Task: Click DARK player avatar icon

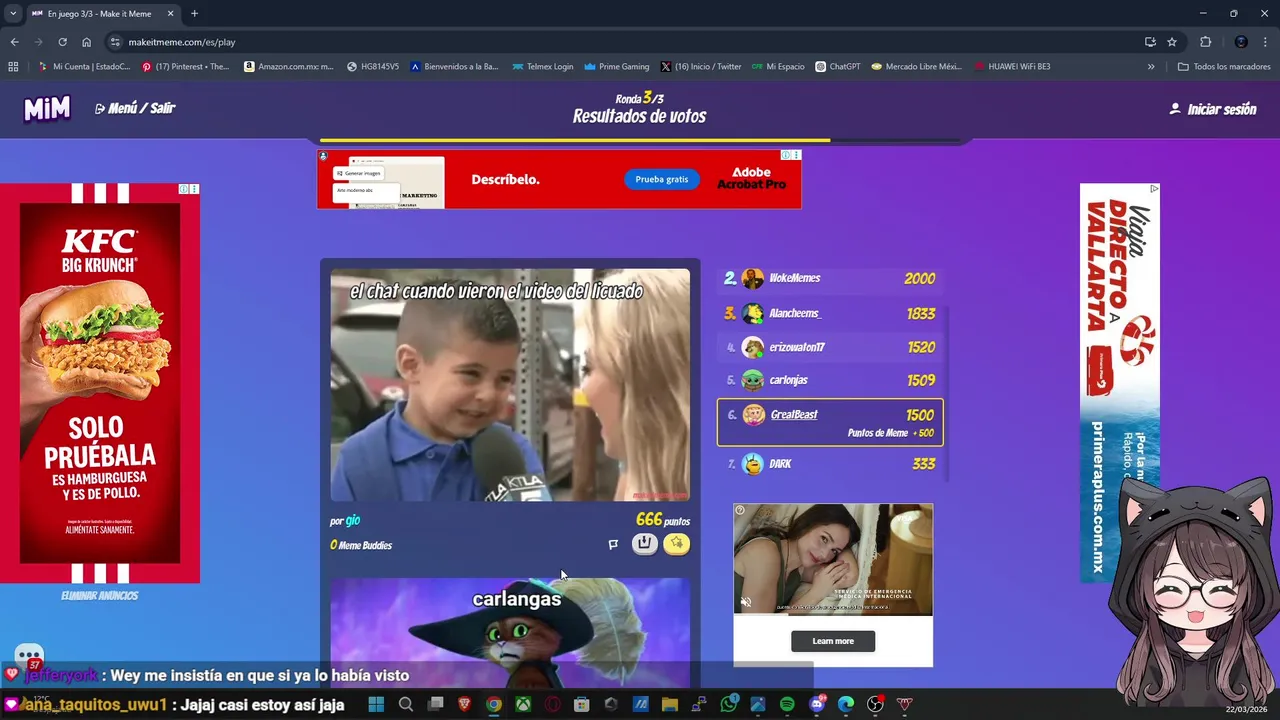Action: click(753, 464)
